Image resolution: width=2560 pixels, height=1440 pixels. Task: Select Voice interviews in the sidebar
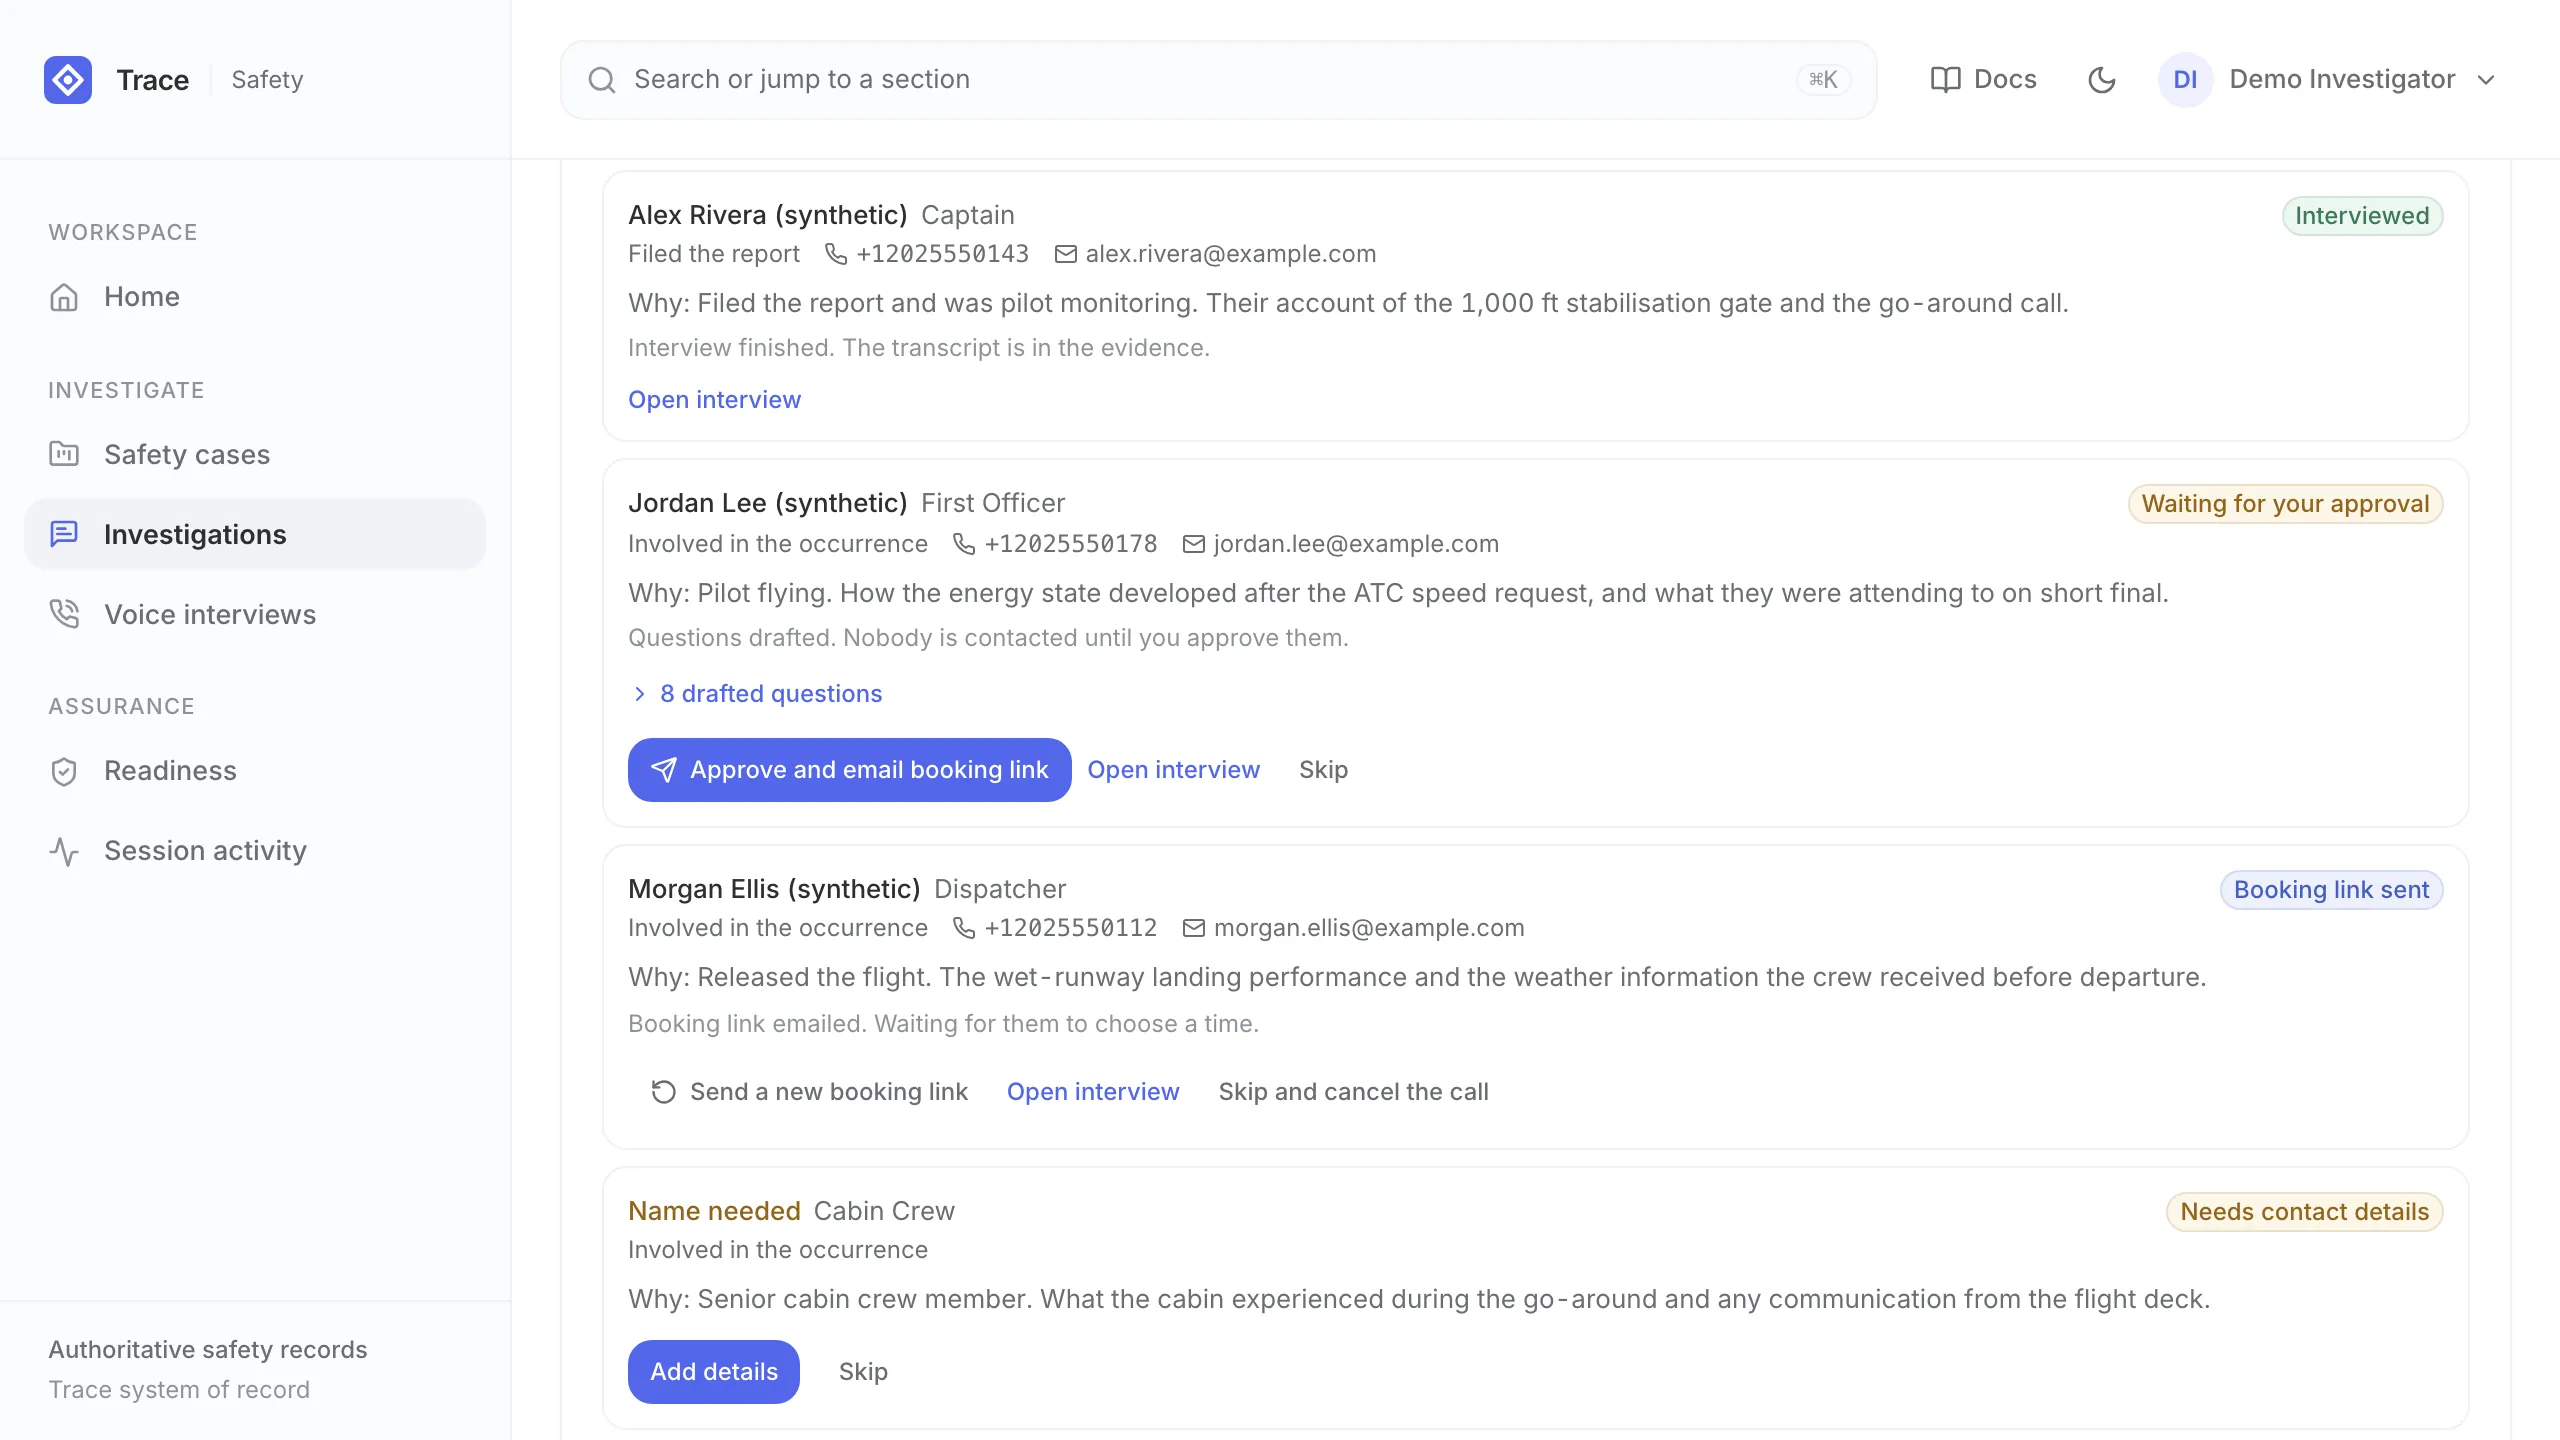pos(255,614)
